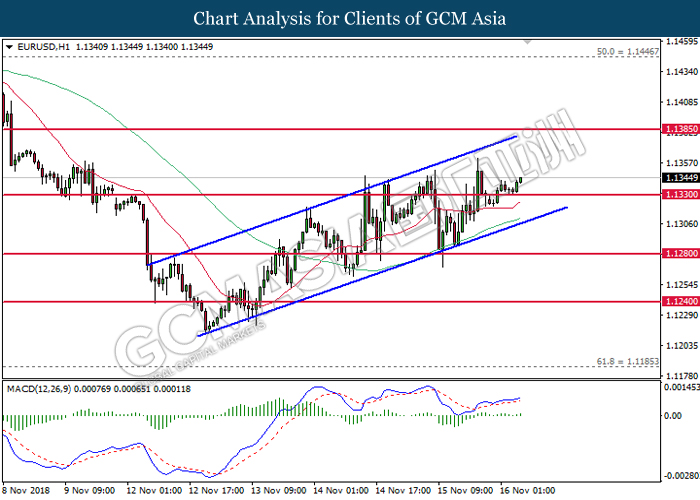Select the 1.14085 price scale value
Image resolution: width=700 pixels, height=500 pixels.
pyautogui.click(x=682, y=102)
